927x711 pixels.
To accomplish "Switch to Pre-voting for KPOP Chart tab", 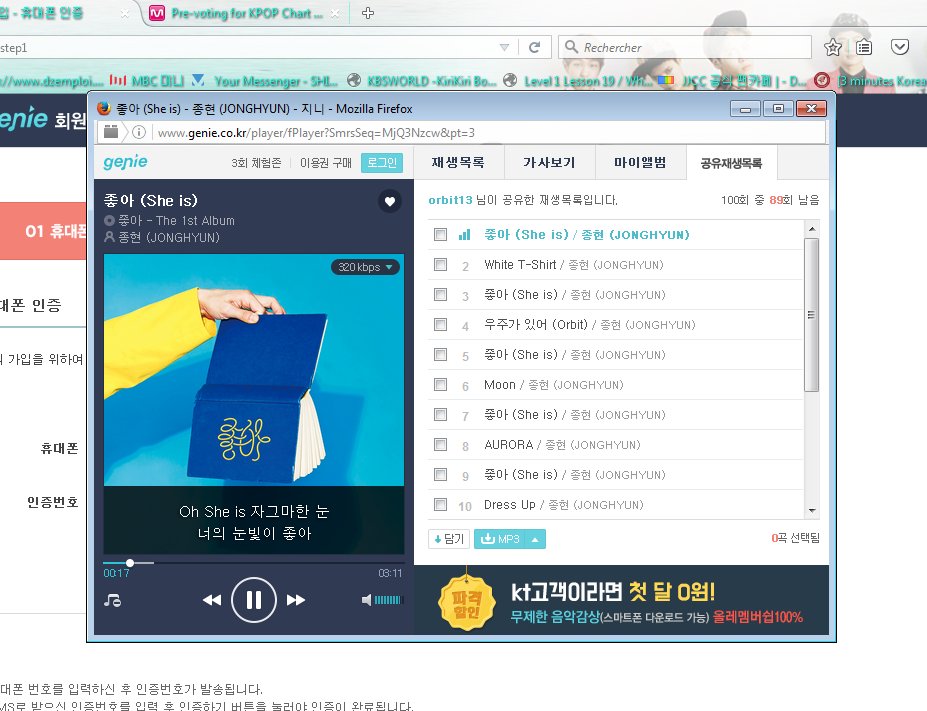I will (x=247, y=13).
